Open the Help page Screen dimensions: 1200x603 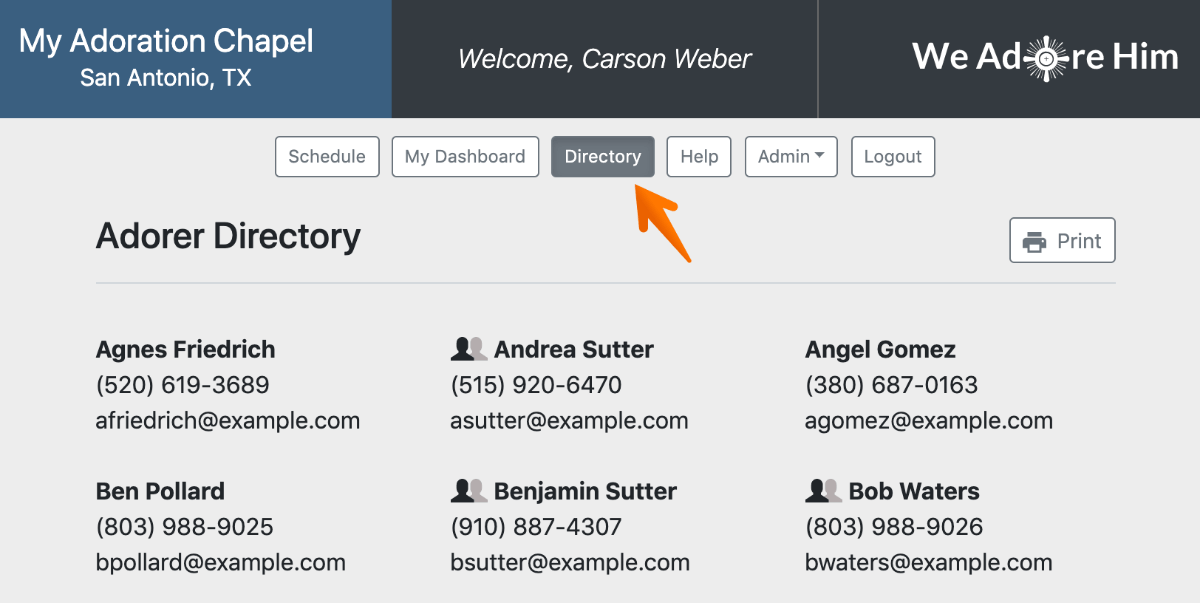click(x=699, y=157)
